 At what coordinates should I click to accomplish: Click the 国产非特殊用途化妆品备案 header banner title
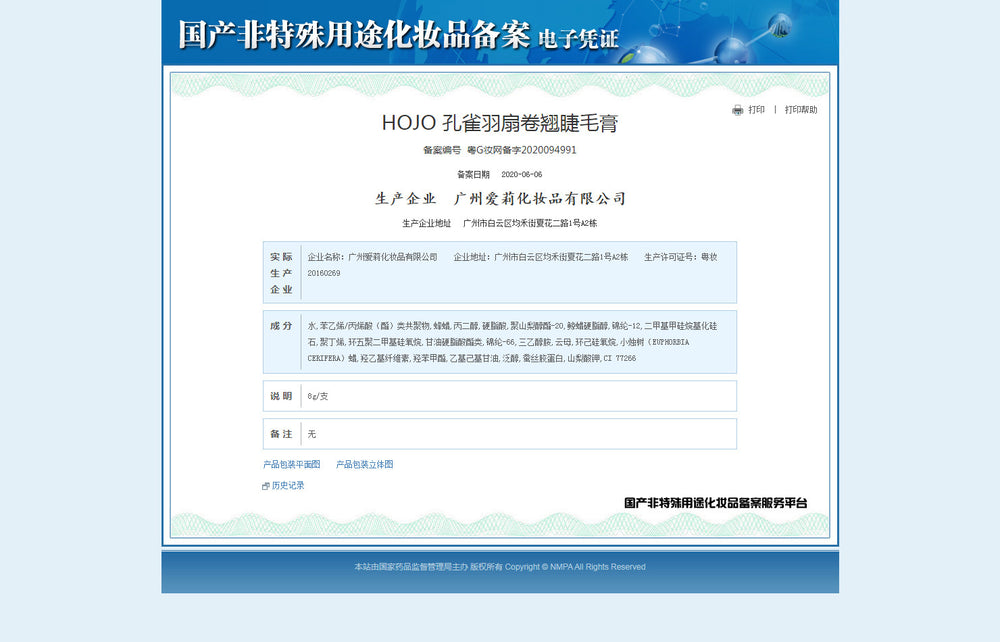(355, 35)
